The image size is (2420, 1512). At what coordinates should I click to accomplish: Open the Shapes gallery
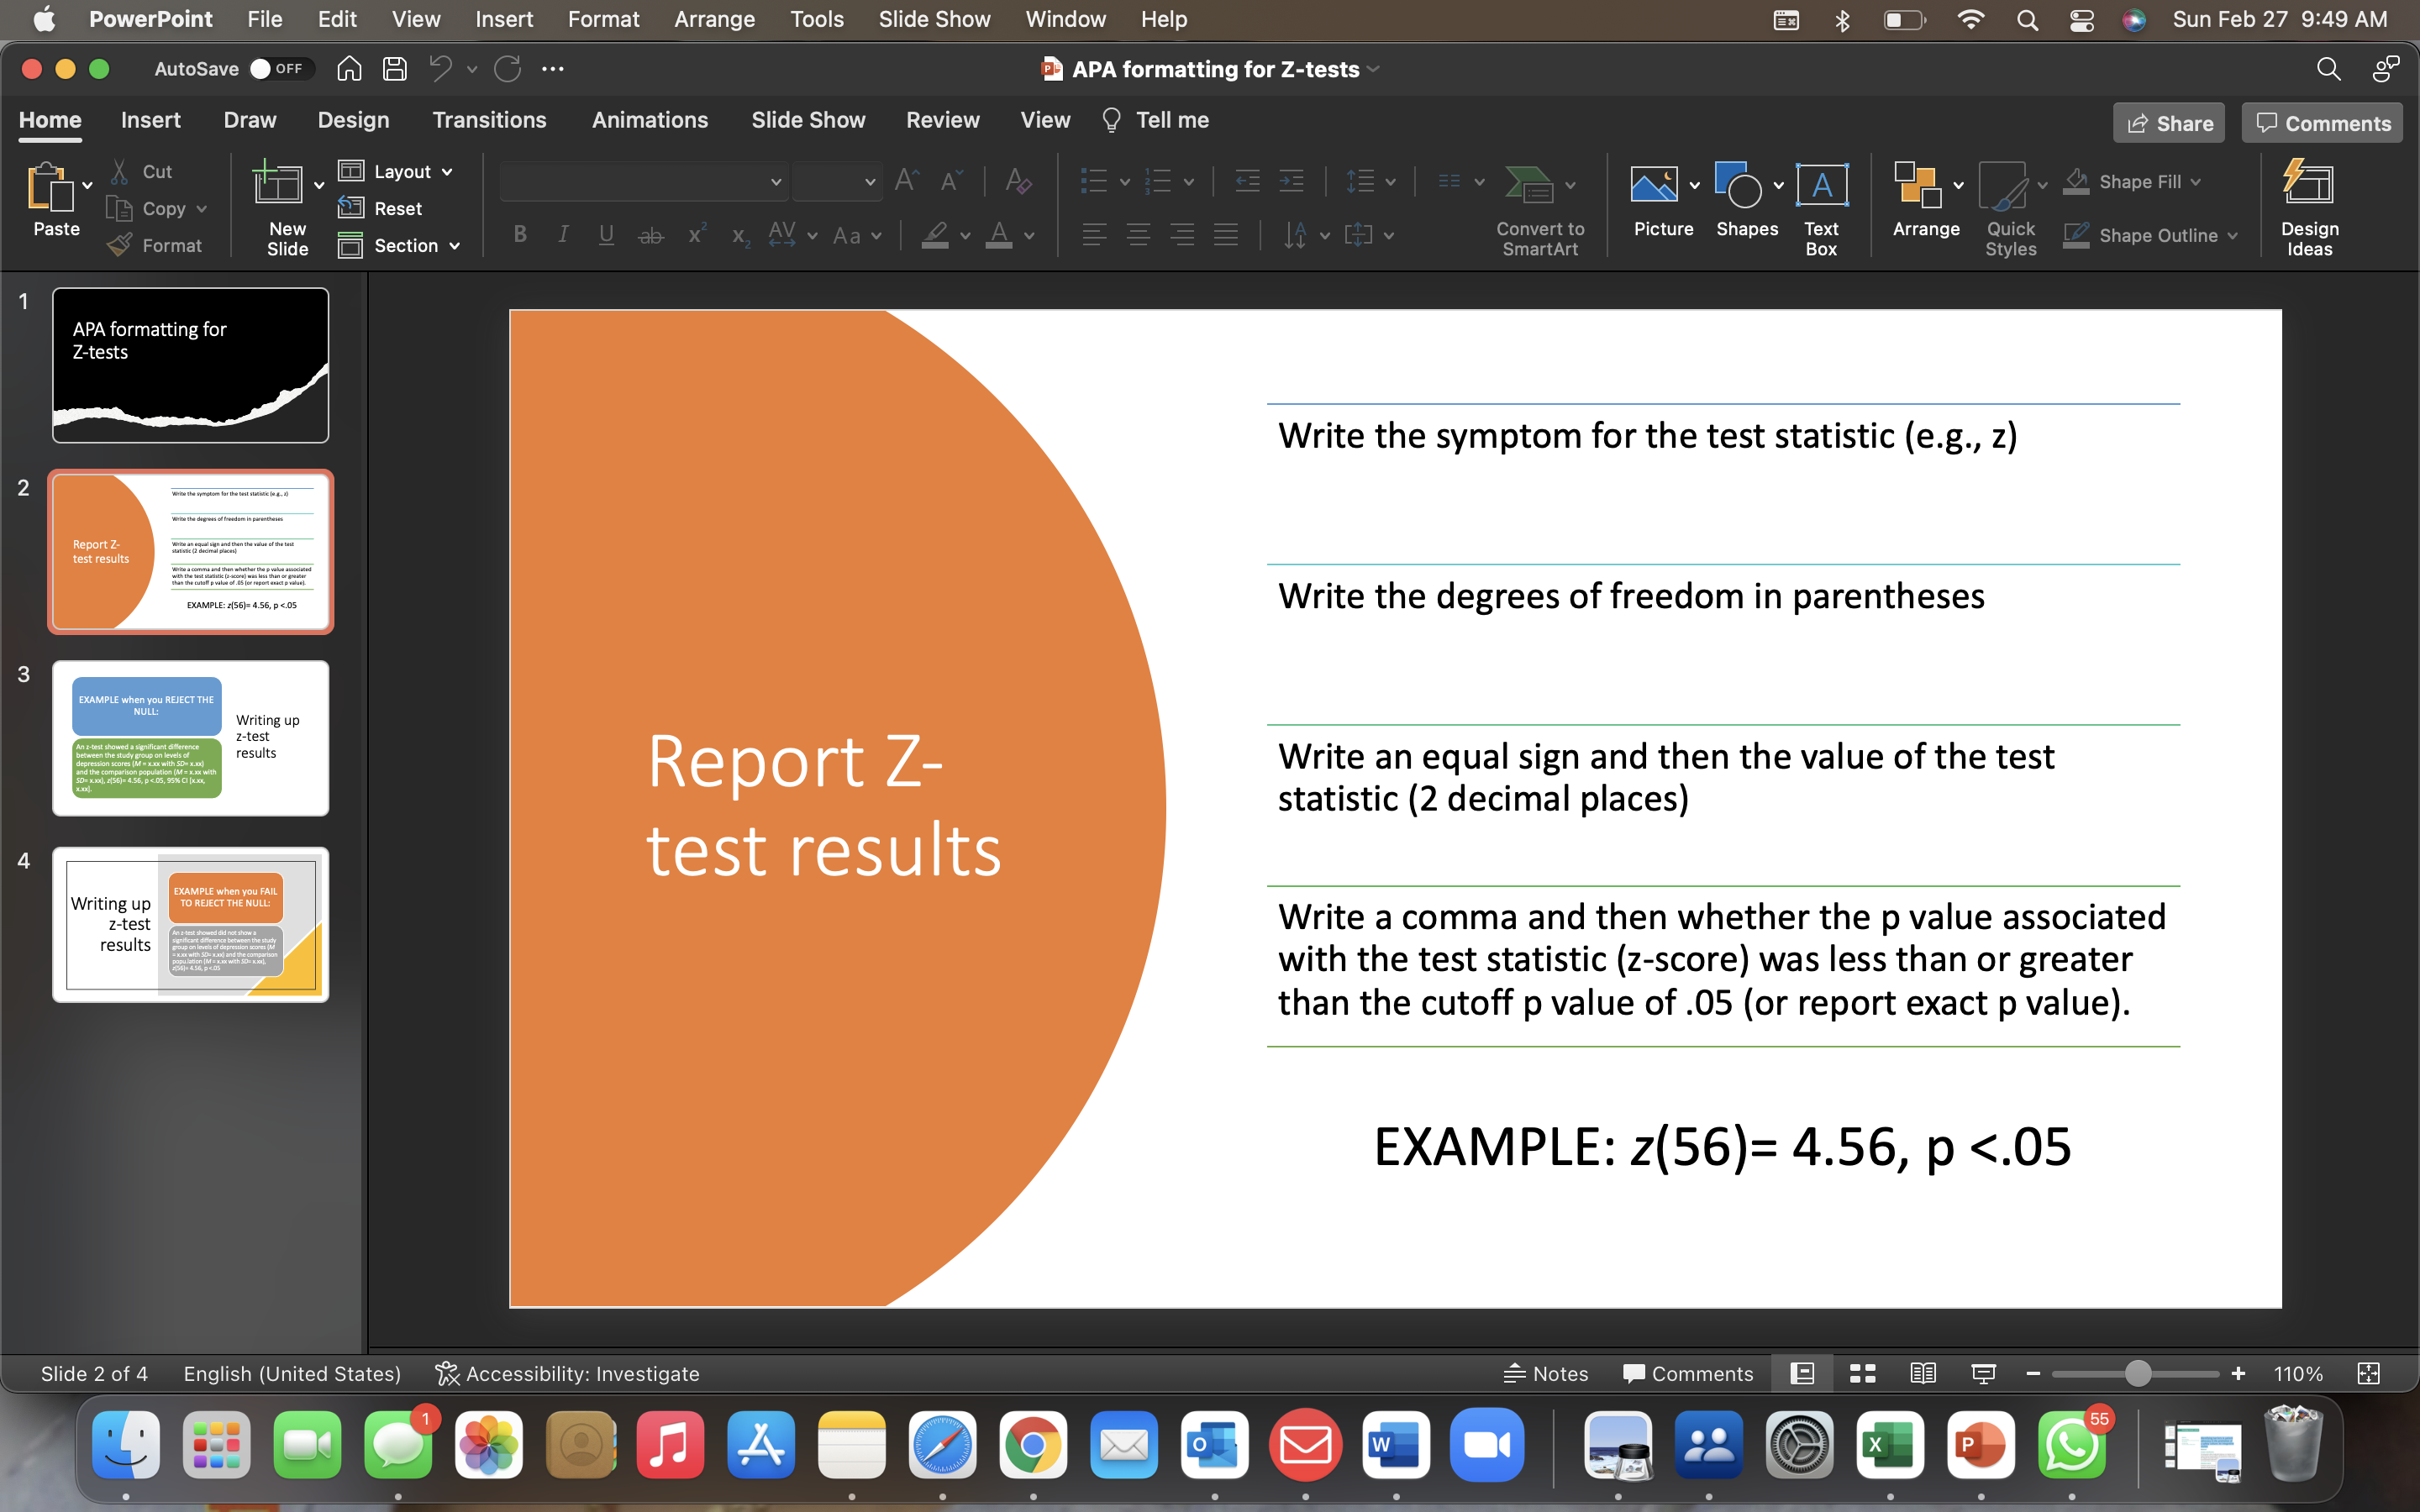coord(1745,198)
